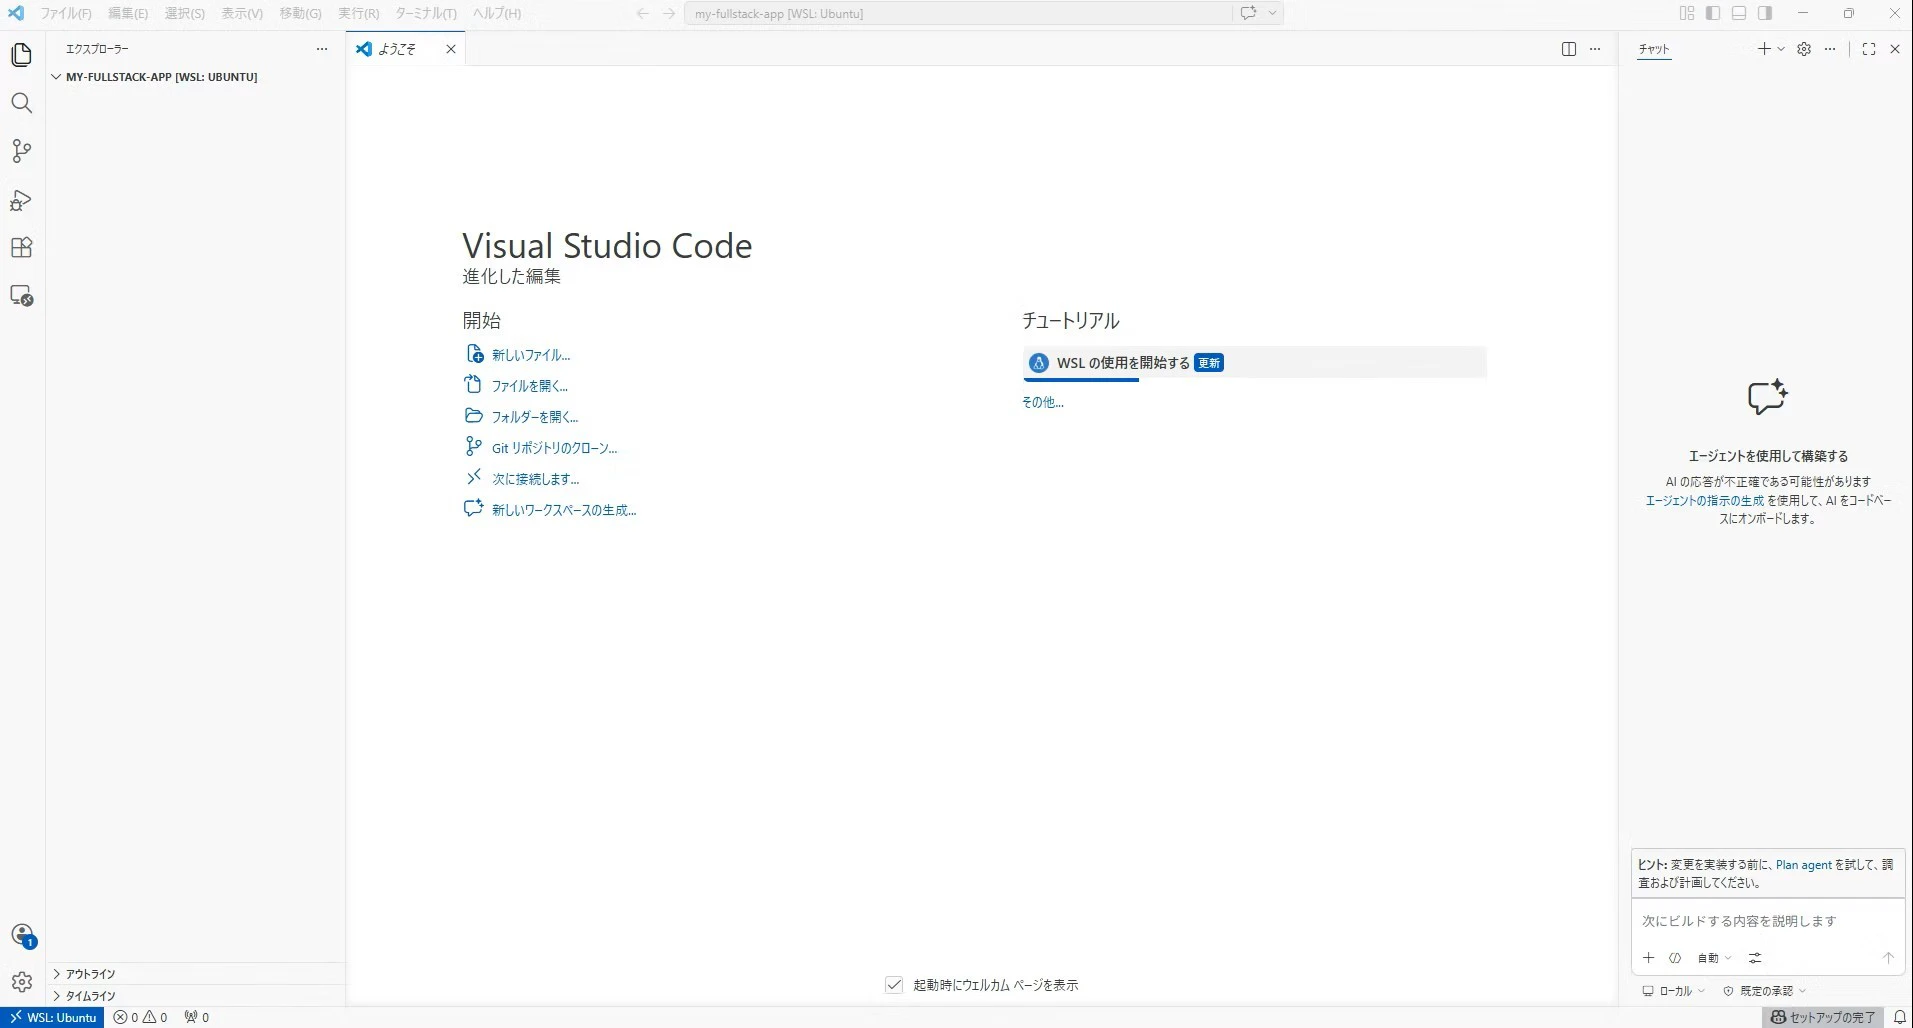
Task: Click the 新しいファイル... link
Action: click(x=531, y=355)
